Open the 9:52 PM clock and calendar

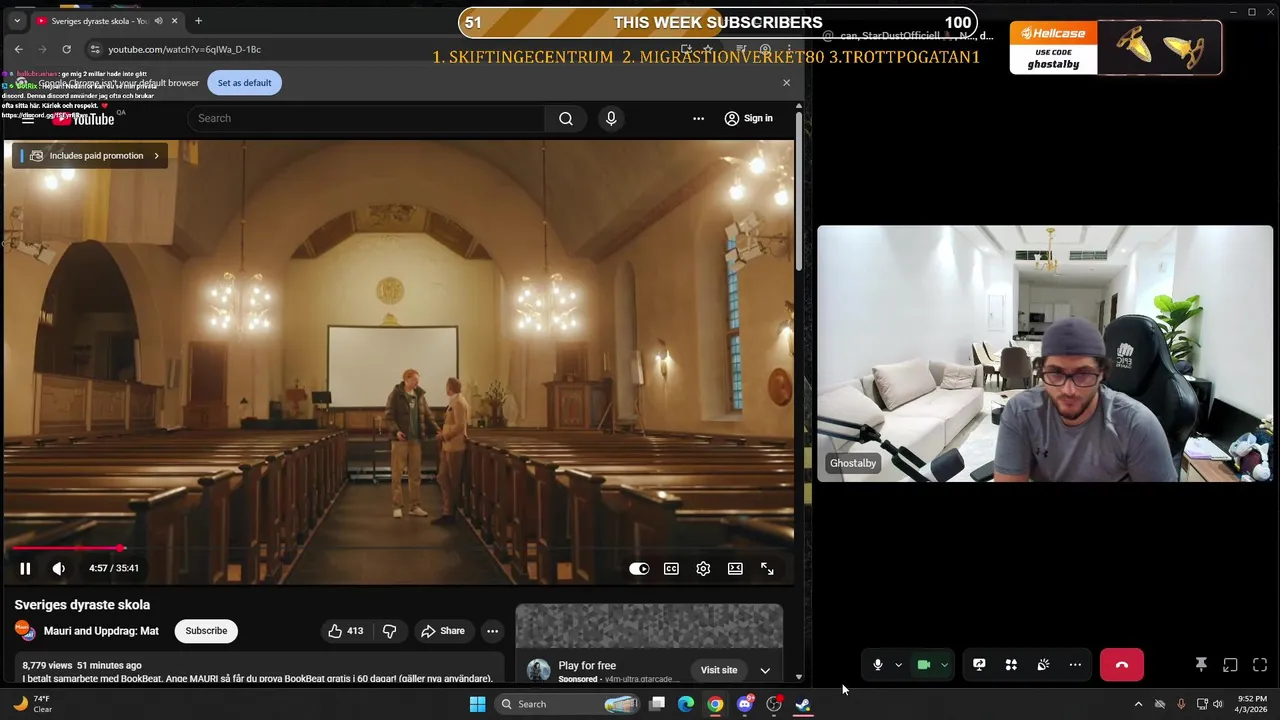pos(1252,704)
